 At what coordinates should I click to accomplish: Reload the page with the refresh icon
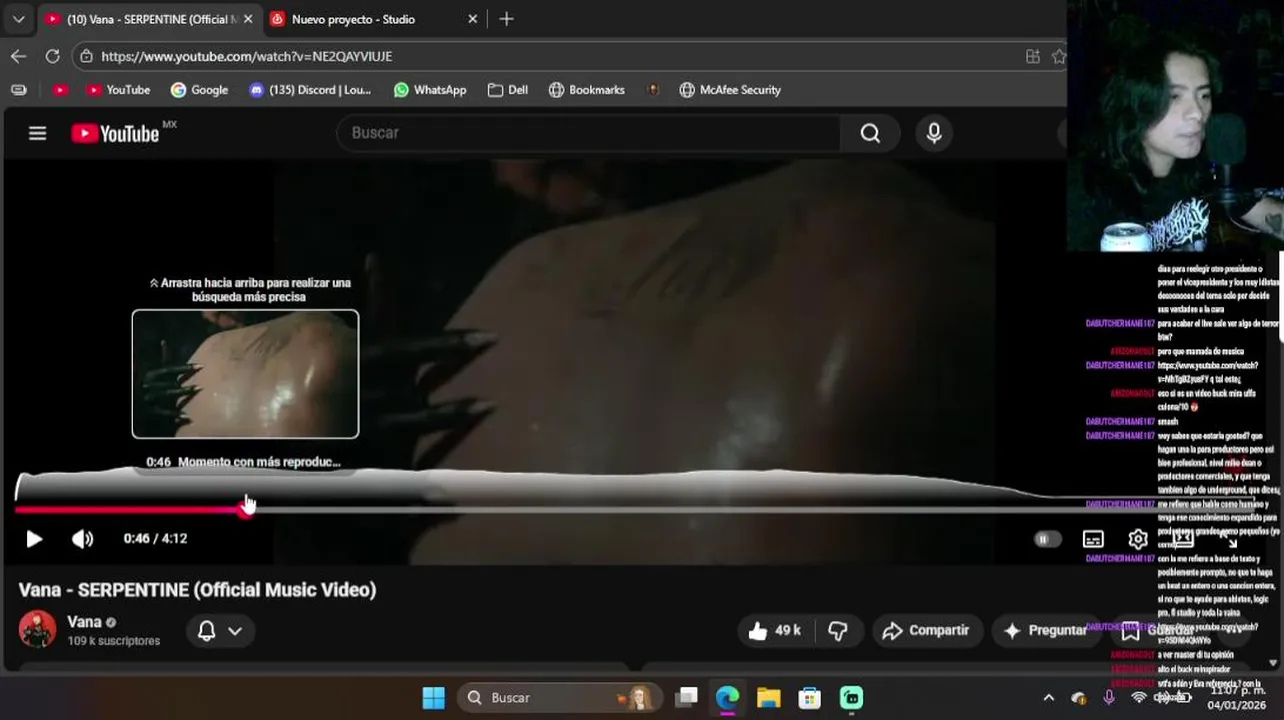point(52,56)
